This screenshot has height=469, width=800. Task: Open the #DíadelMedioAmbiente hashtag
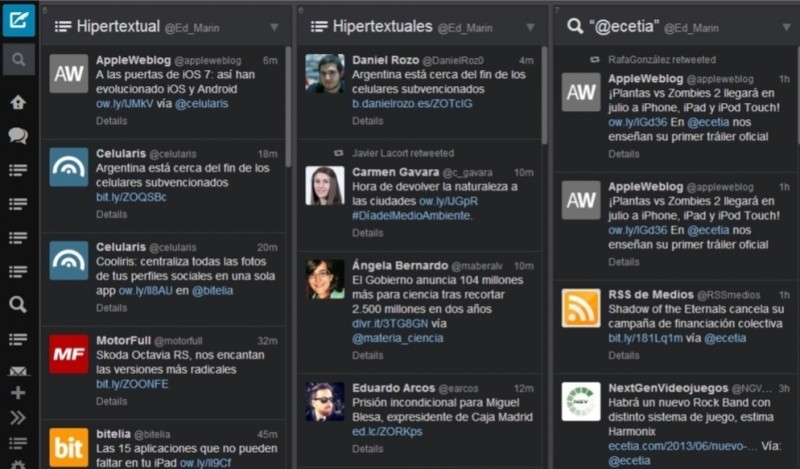[412, 215]
